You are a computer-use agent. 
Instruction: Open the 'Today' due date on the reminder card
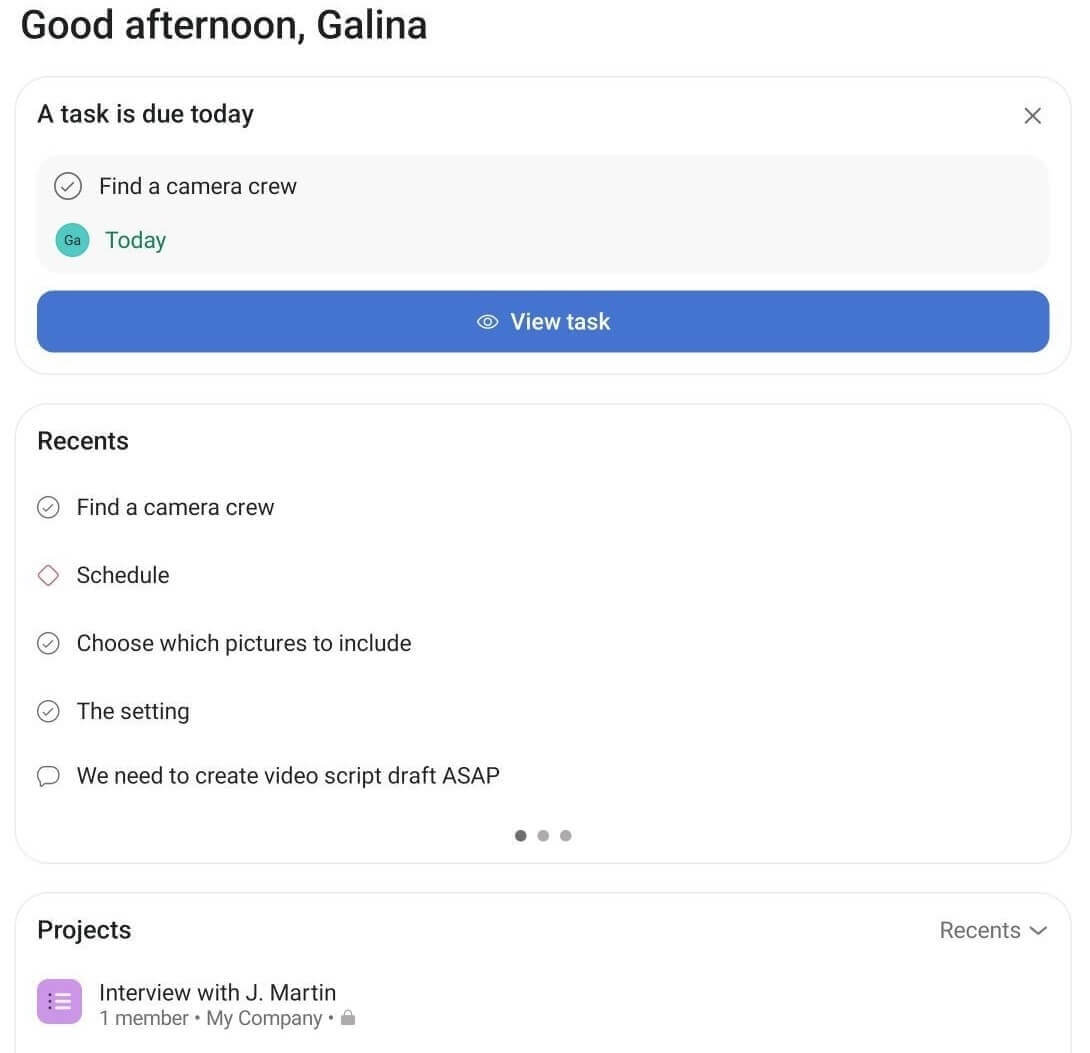tap(135, 240)
